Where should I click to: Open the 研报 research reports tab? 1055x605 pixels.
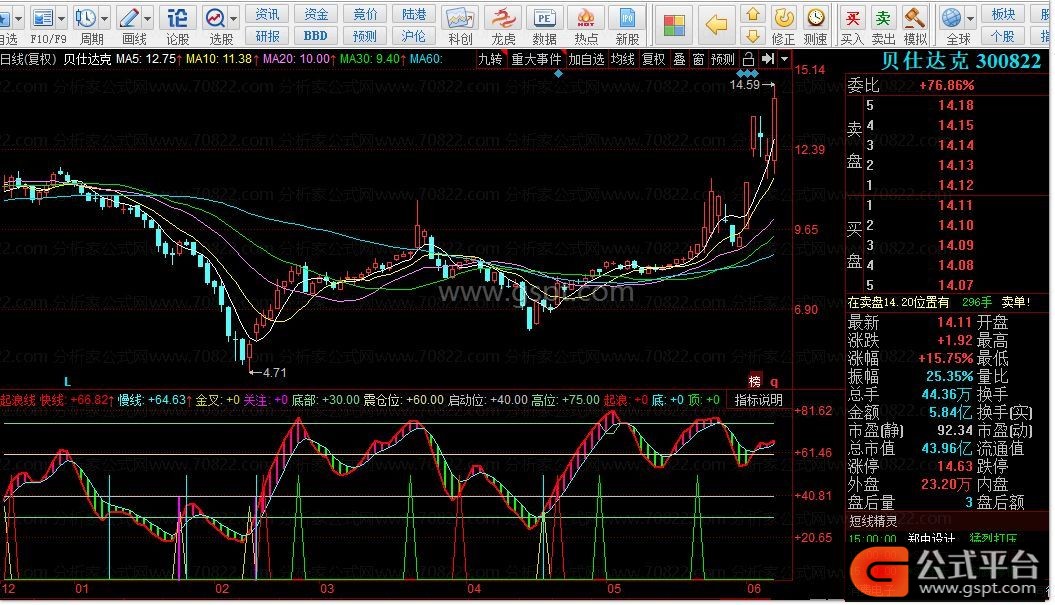[267, 36]
